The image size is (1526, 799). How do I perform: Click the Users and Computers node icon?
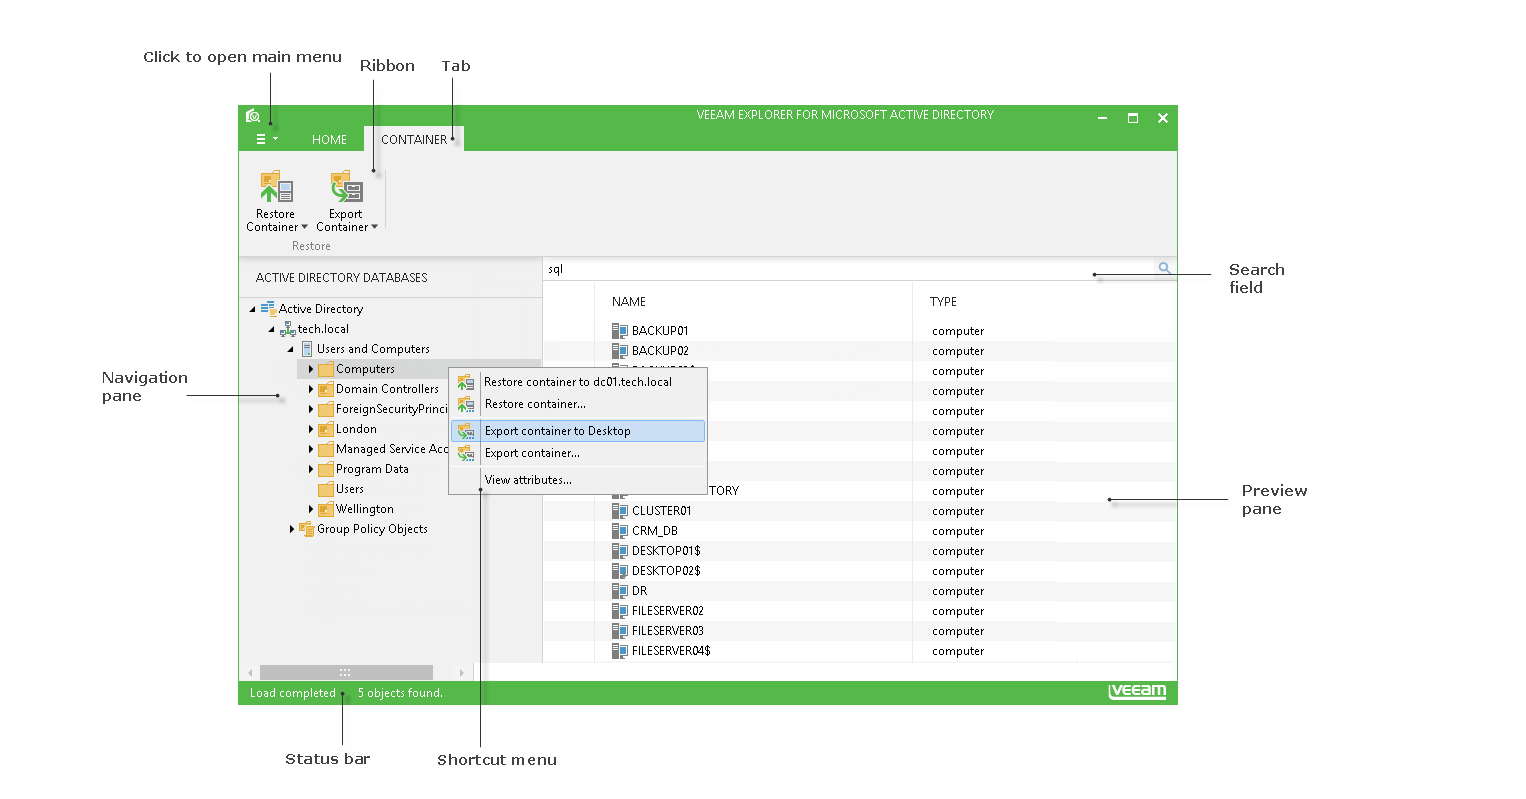307,349
